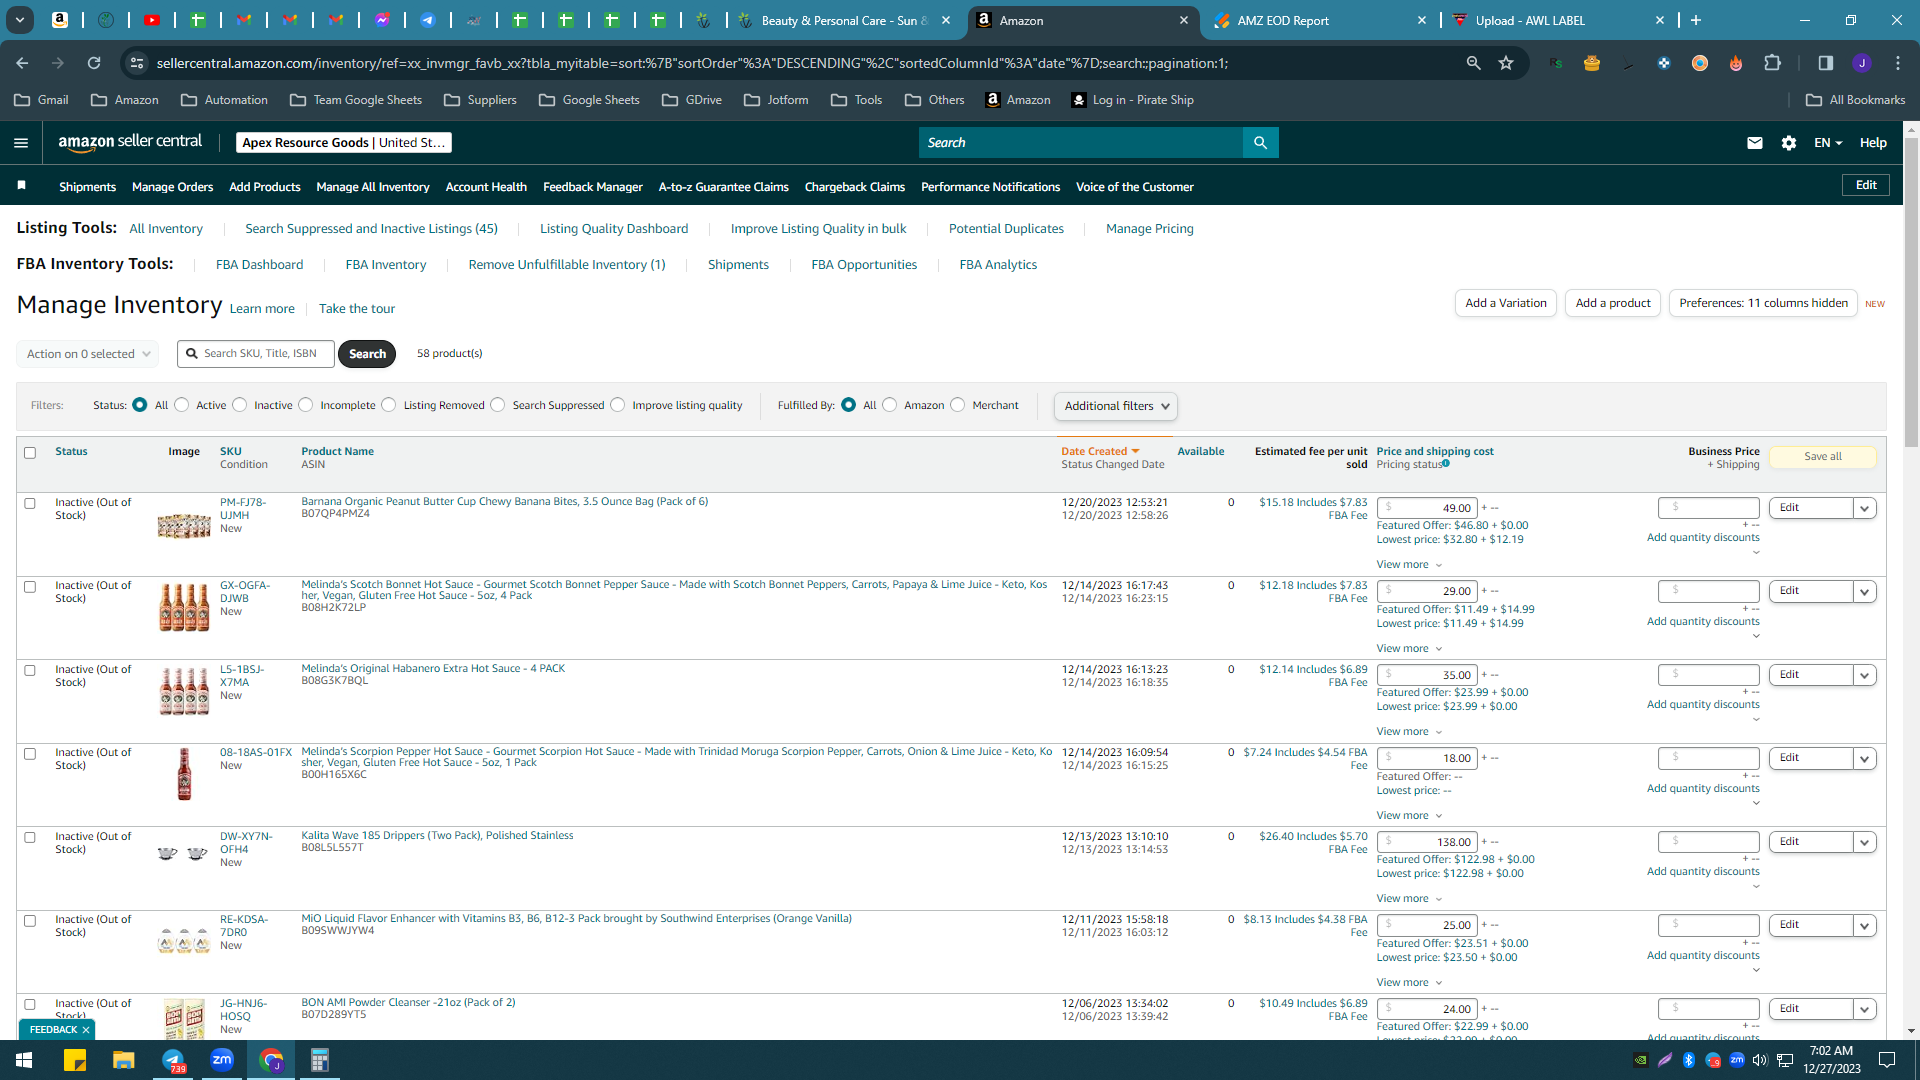The image size is (1920, 1080).
Task: Switch to the Upload - AWL LABEL tab
Action: [x=1558, y=20]
